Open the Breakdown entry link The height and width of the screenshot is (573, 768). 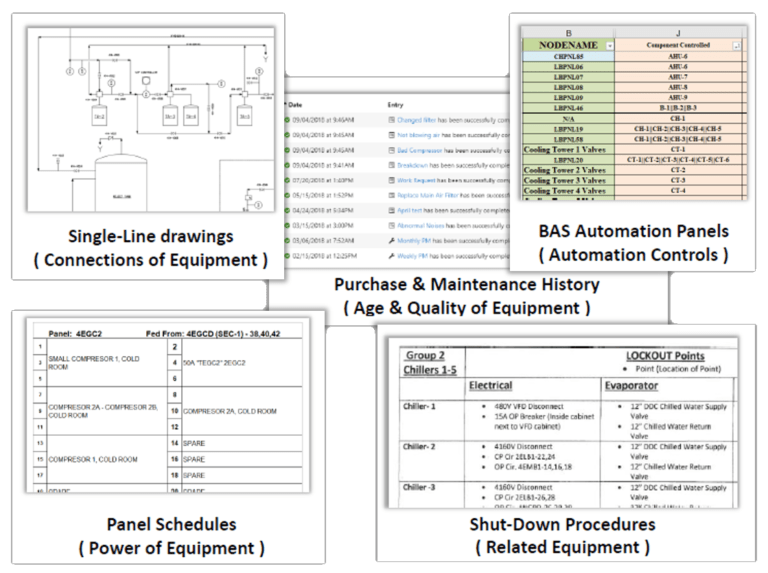pyautogui.click(x=412, y=166)
